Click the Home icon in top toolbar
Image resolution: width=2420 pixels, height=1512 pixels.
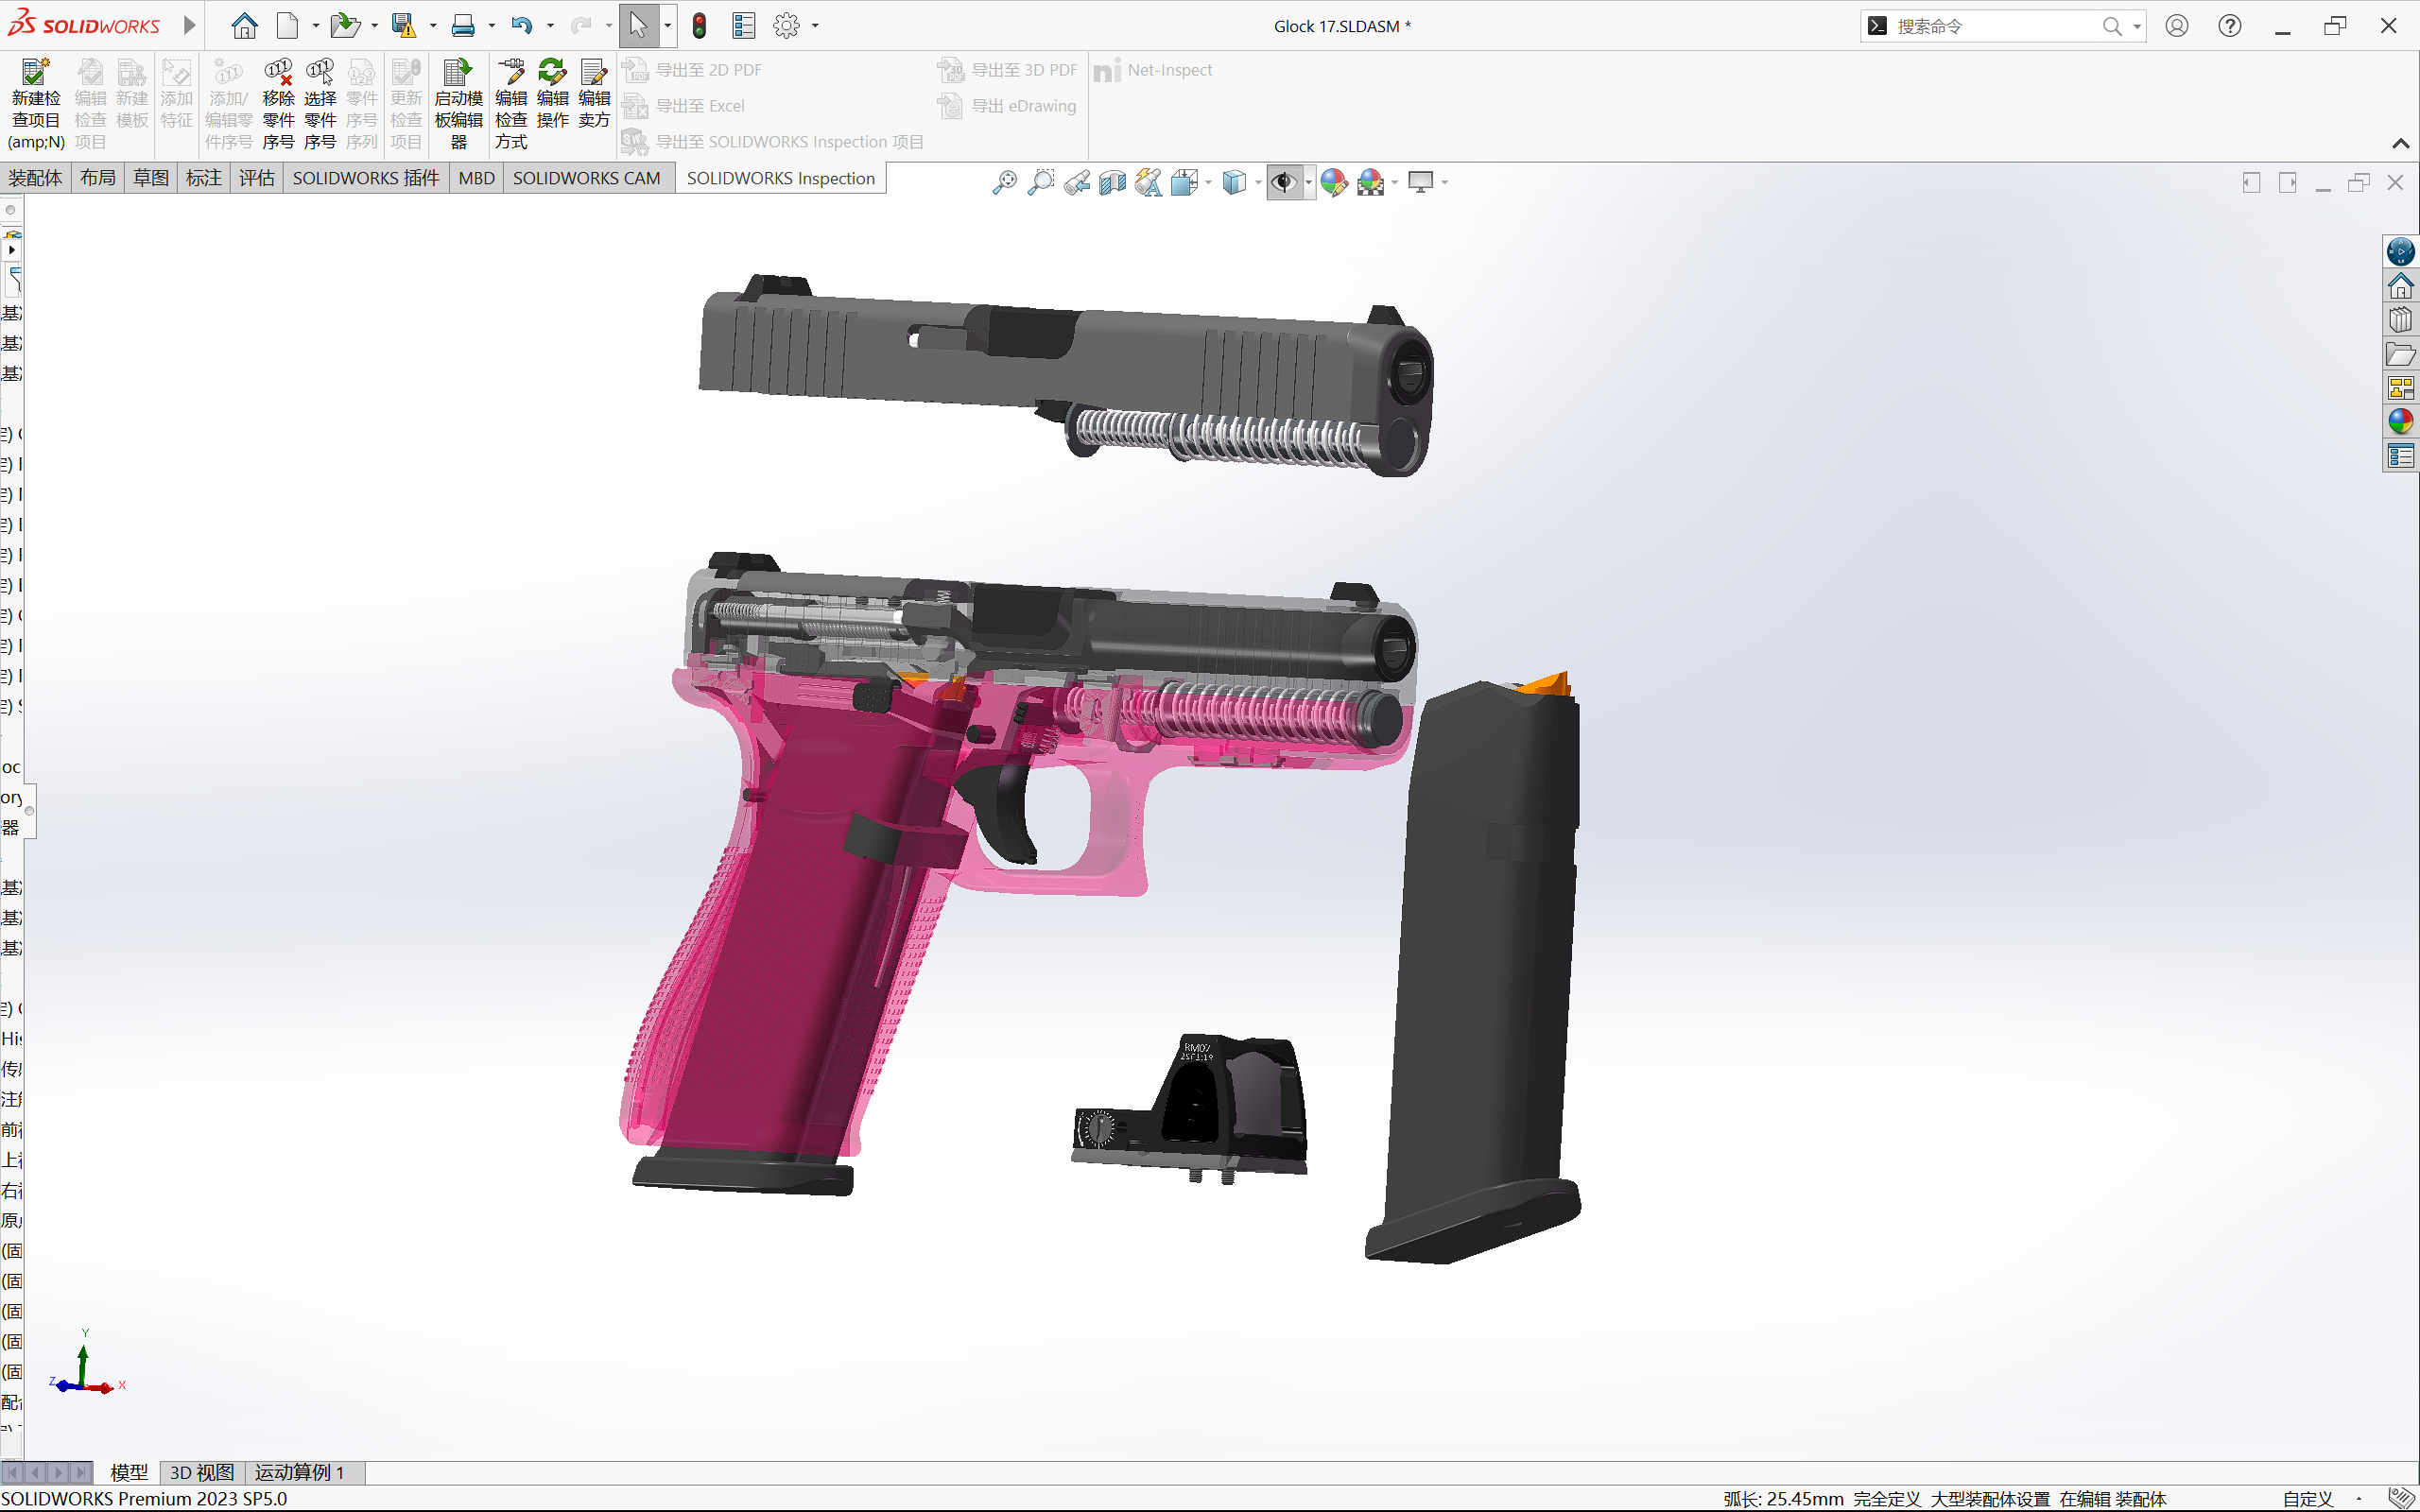click(x=244, y=26)
